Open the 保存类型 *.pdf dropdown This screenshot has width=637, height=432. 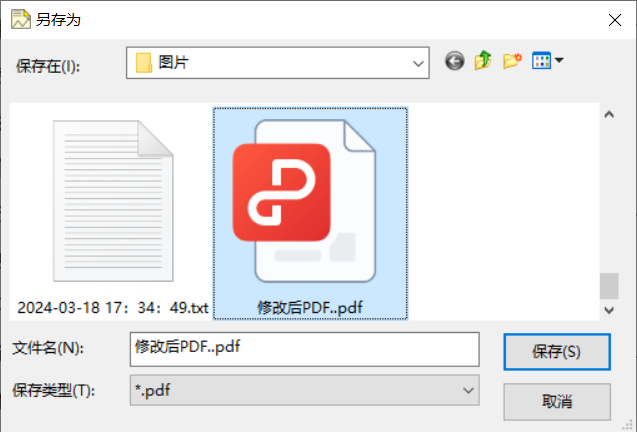click(x=305, y=390)
